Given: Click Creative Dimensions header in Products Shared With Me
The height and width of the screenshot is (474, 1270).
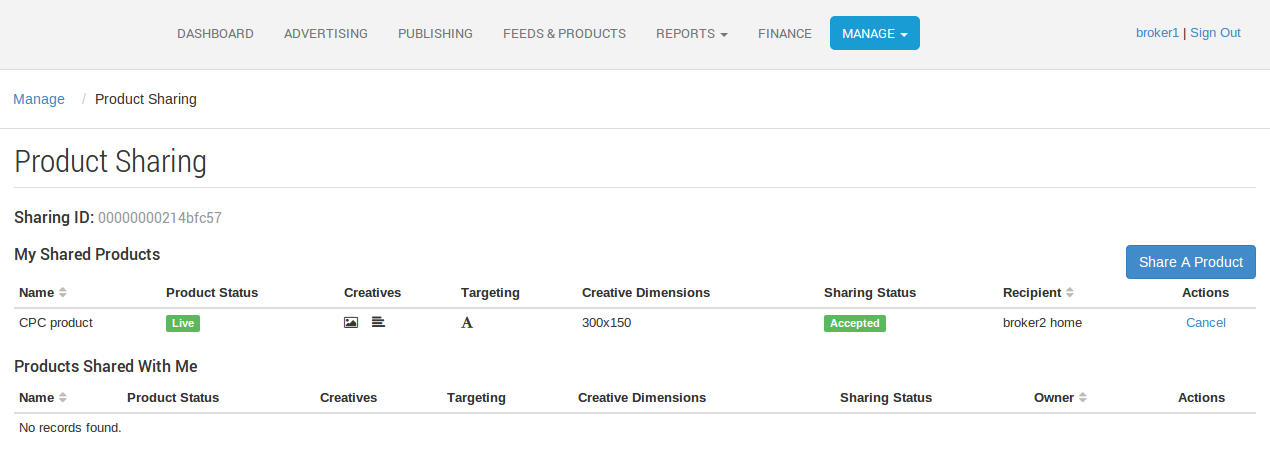Looking at the screenshot, I should (x=642, y=397).
